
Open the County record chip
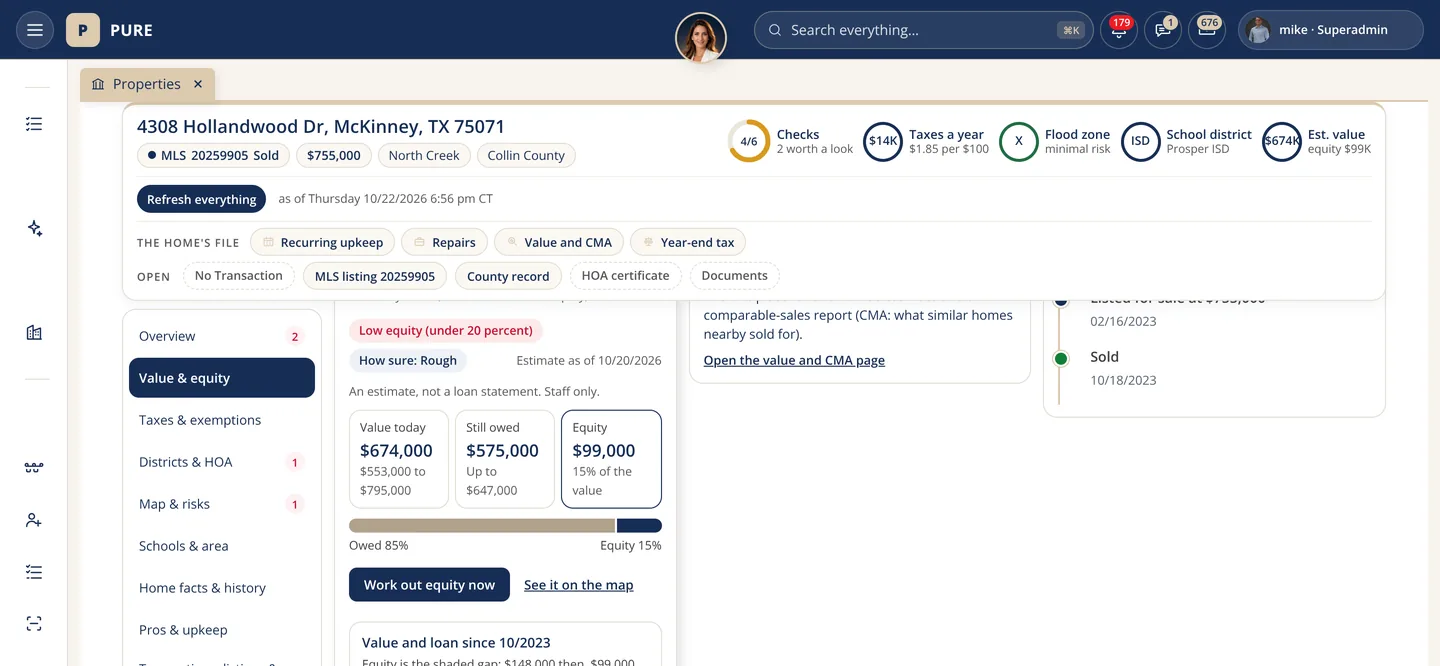click(x=508, y=276)
